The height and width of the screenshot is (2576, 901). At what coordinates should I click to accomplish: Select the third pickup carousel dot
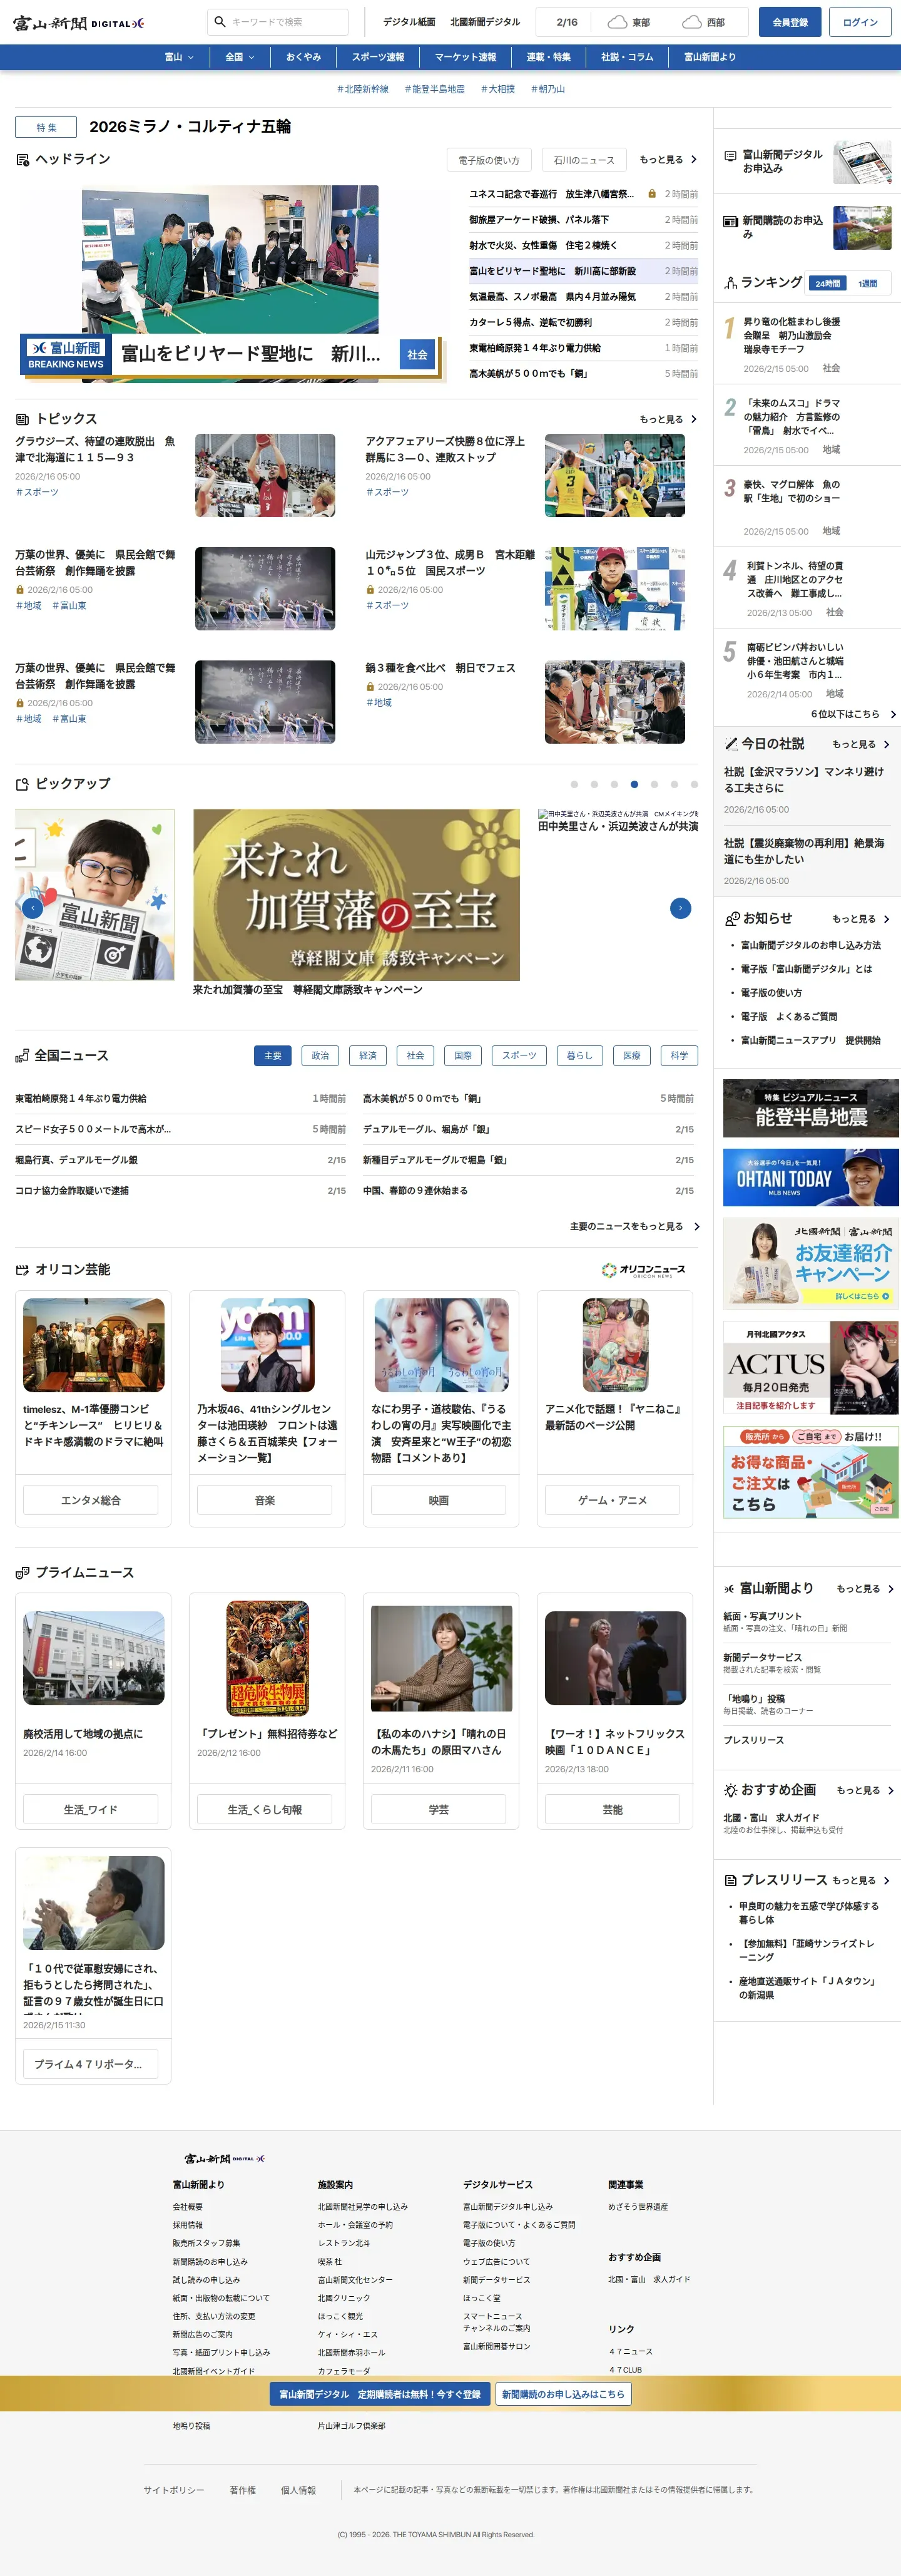click(x=614, y=785)
